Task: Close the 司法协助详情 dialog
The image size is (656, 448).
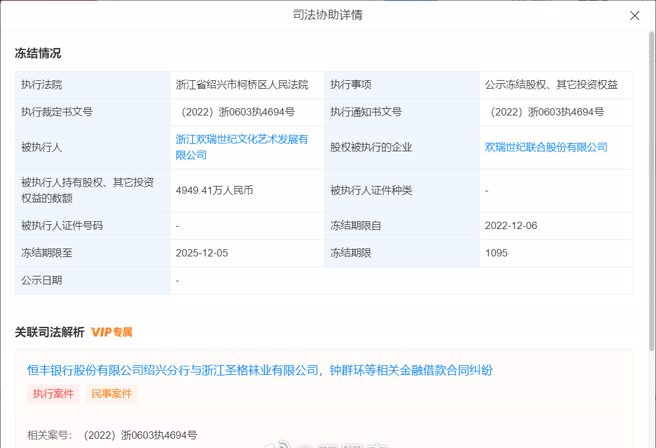Action: coord(634,15)
